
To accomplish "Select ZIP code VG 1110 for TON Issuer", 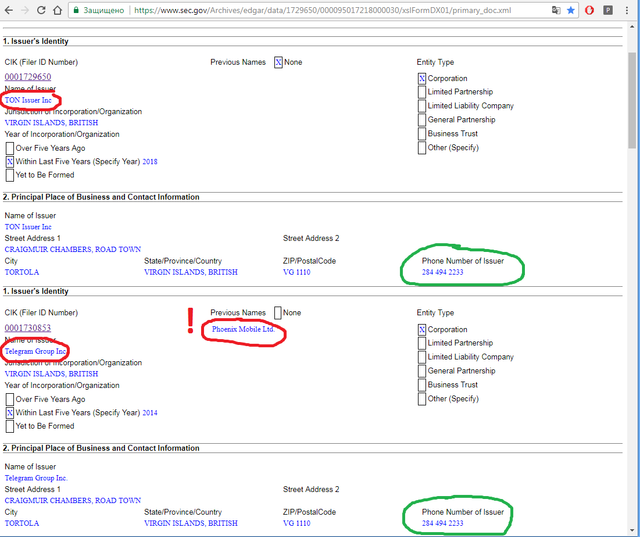I will [x=297, y=272].
